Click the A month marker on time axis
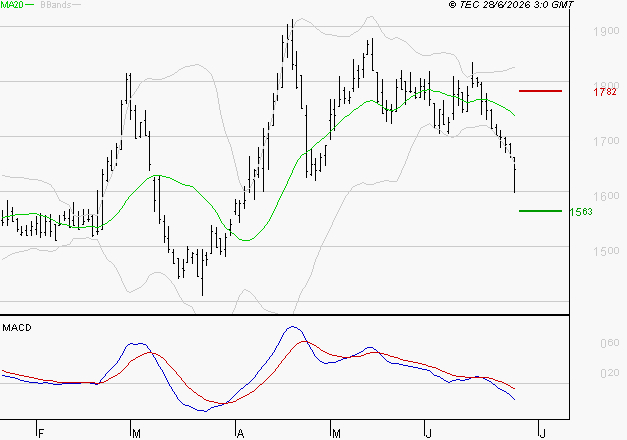627x440 pixels. (240, 434)
